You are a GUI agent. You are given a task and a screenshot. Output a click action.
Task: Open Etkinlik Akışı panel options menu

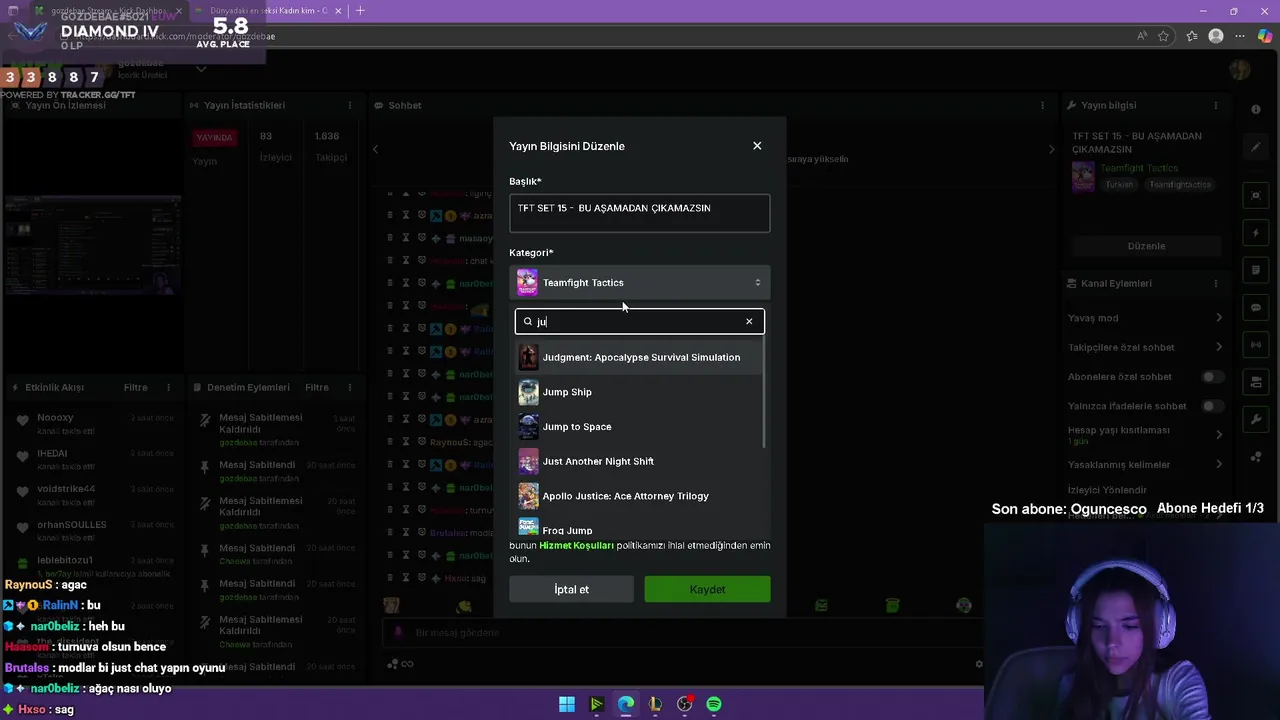(169, 387)
